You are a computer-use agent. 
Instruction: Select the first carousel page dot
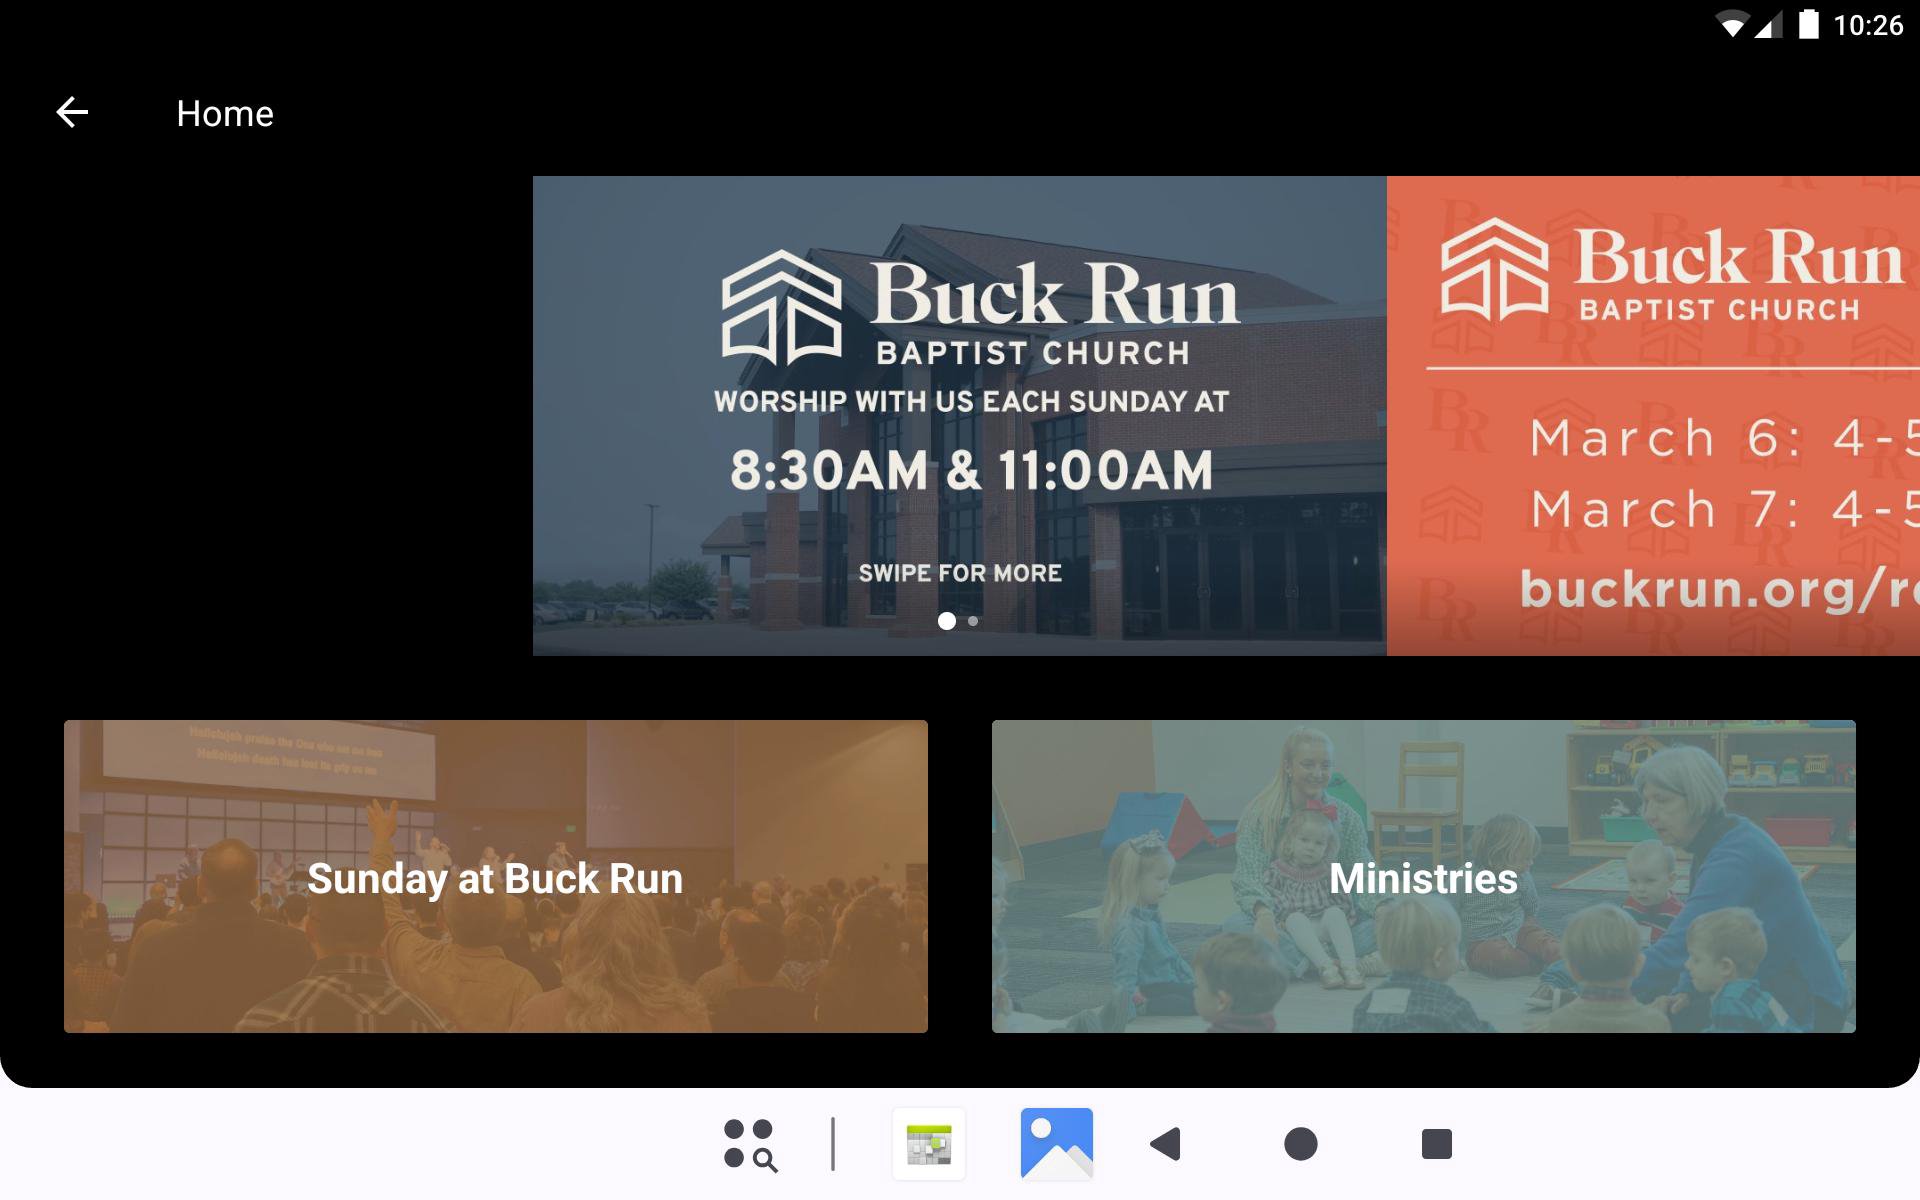point(946,621)
